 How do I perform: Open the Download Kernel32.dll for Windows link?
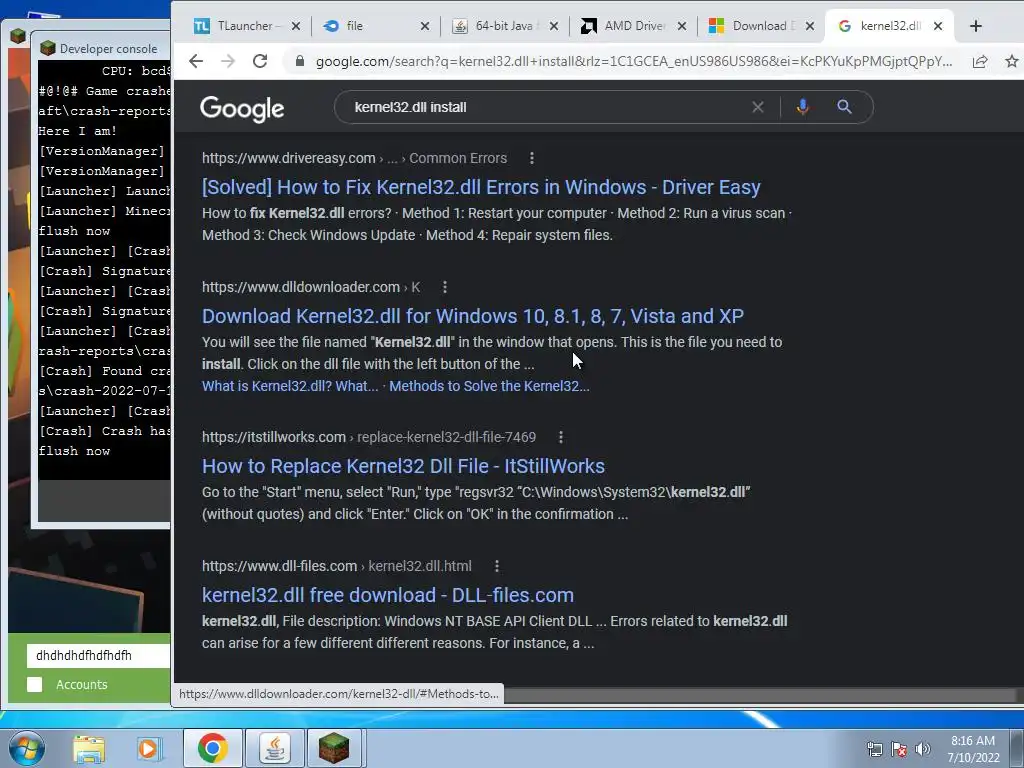tap(473, 316)
